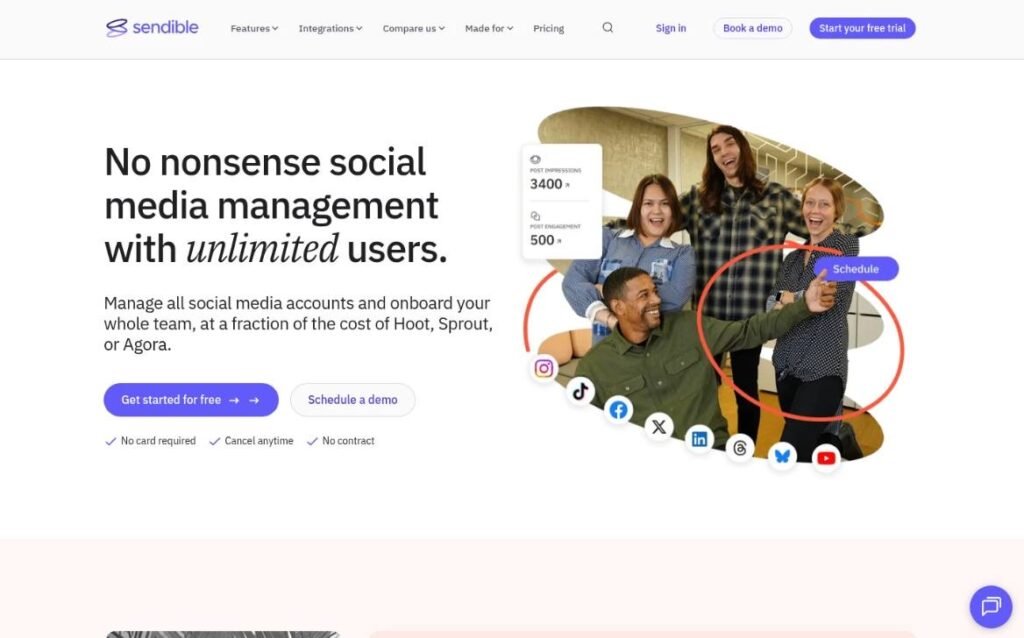
Task: Click the 'Cancel anytime' text
Action: 259,441
